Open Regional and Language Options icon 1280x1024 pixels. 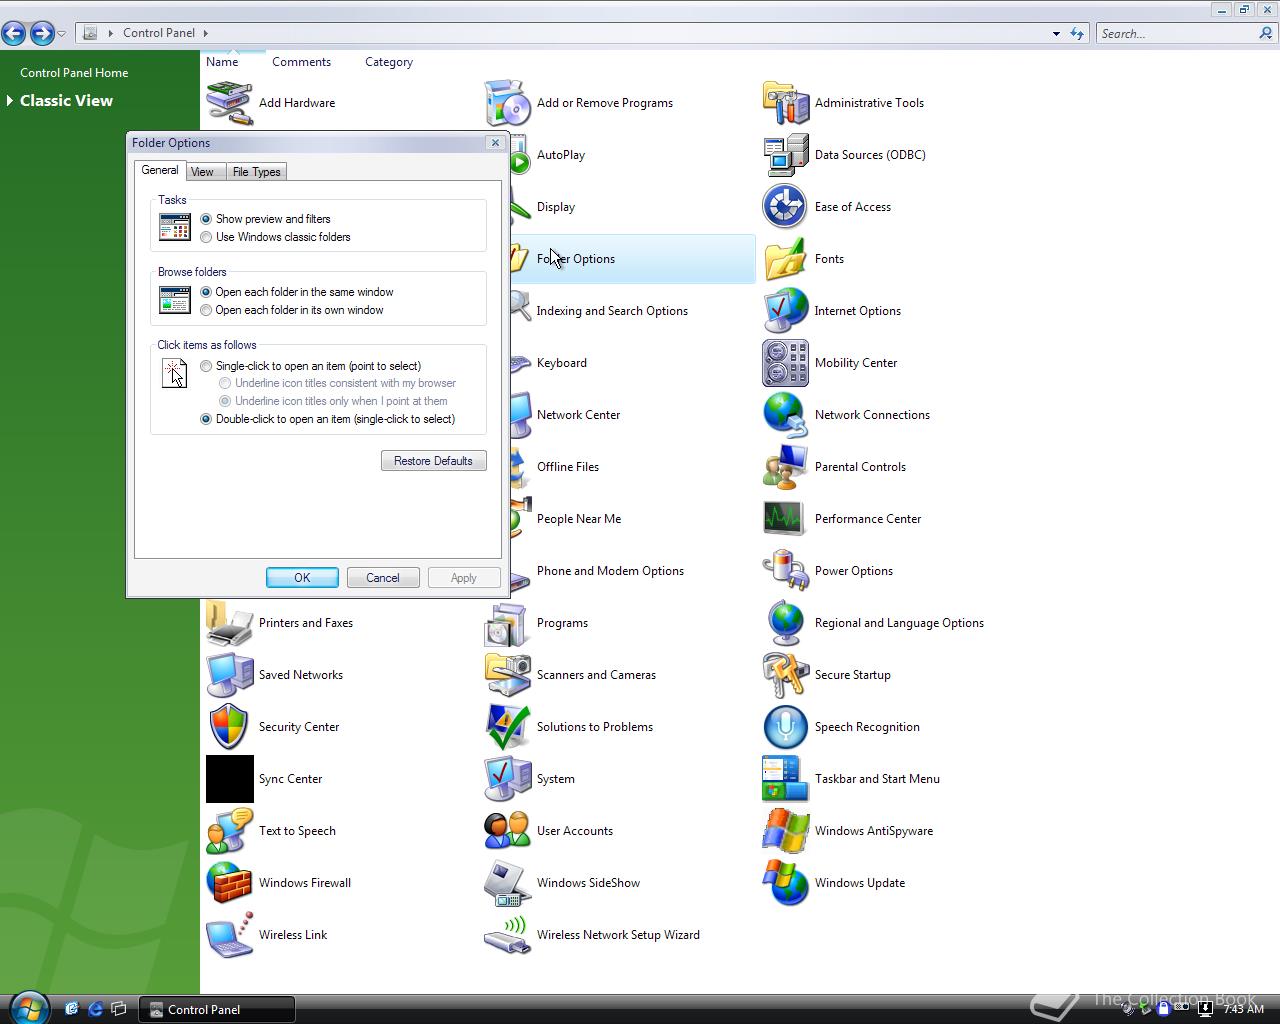[x=785, y=623]
